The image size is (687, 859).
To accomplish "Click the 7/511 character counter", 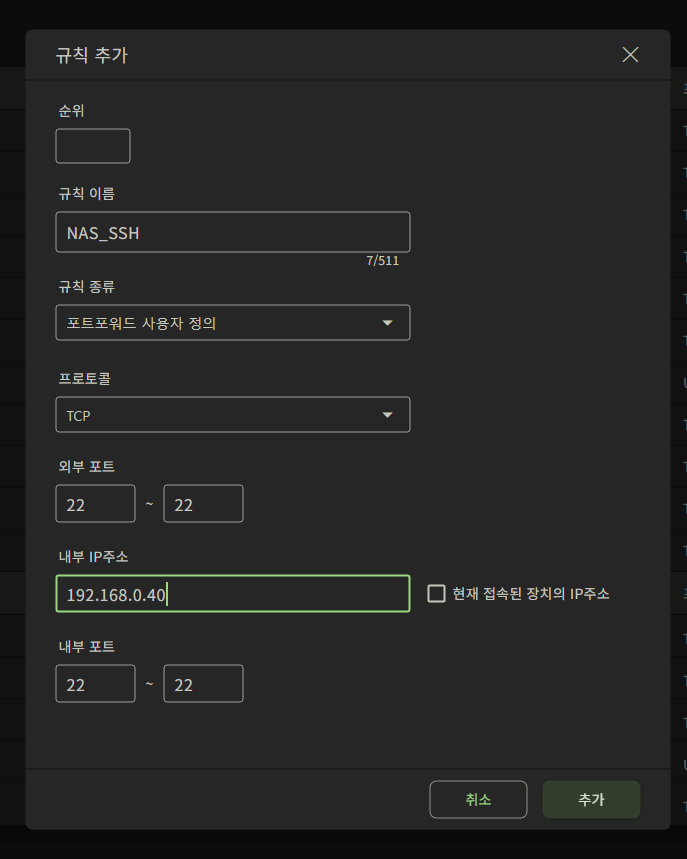I will pyautogui.click(x=389, y=261).
